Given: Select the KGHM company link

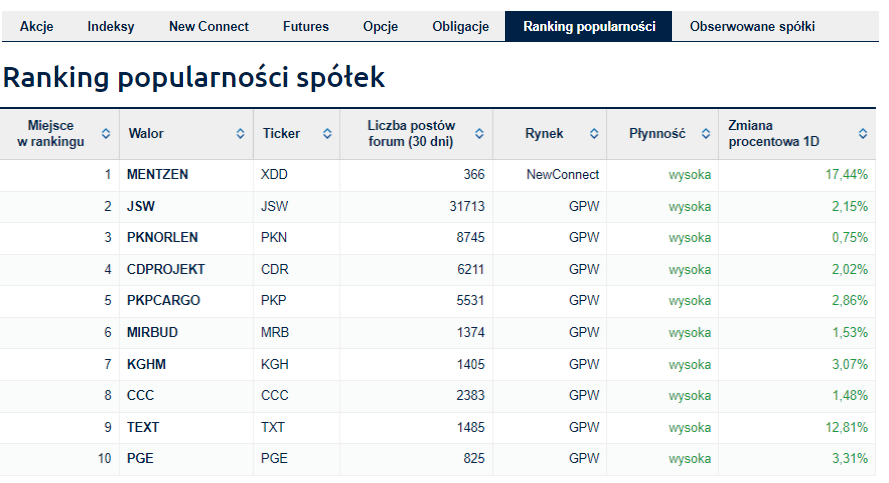Looking at the screenshot, I should point(146,365).
